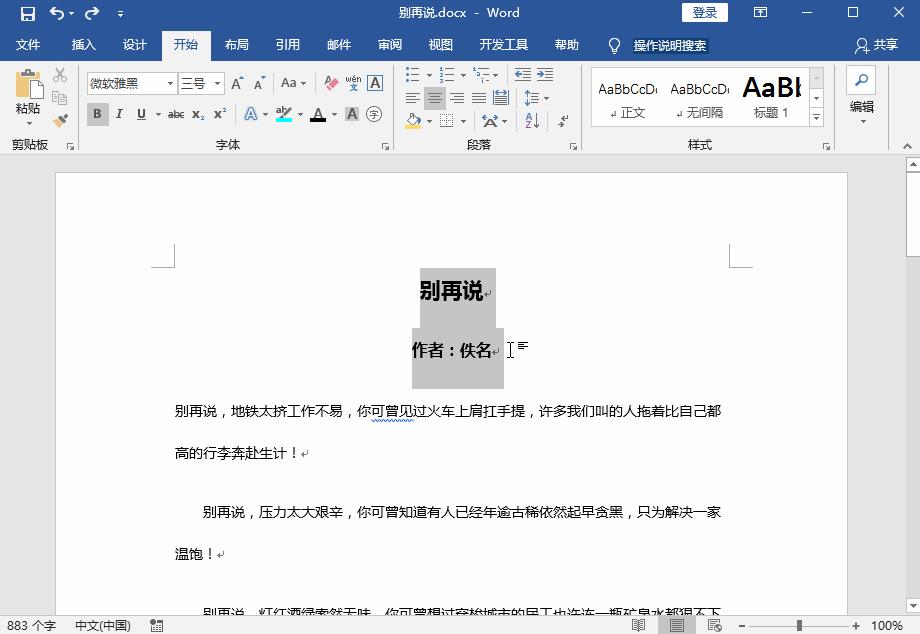
Task: Select the 标题 1 style
Action: click(772, 97)
